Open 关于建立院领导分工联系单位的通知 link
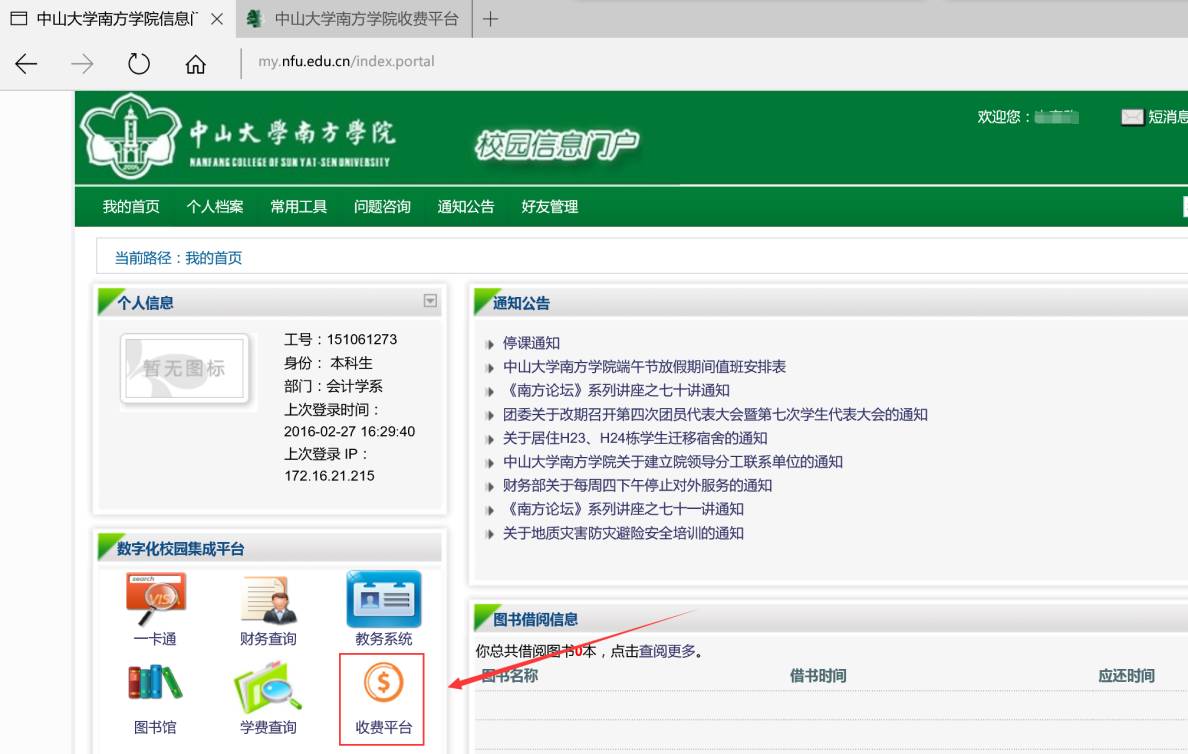 coord(673,461)
